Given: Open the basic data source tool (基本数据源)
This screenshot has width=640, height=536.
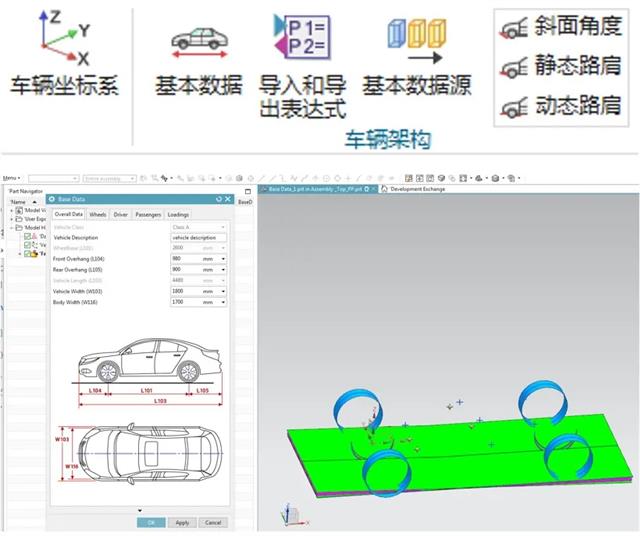Looking at the screenshot, I should 416,39.
